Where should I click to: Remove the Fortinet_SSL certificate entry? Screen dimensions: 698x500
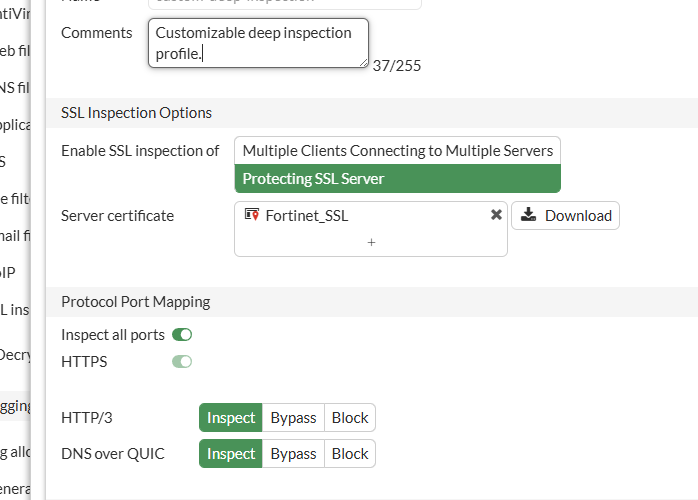[496, 215]
